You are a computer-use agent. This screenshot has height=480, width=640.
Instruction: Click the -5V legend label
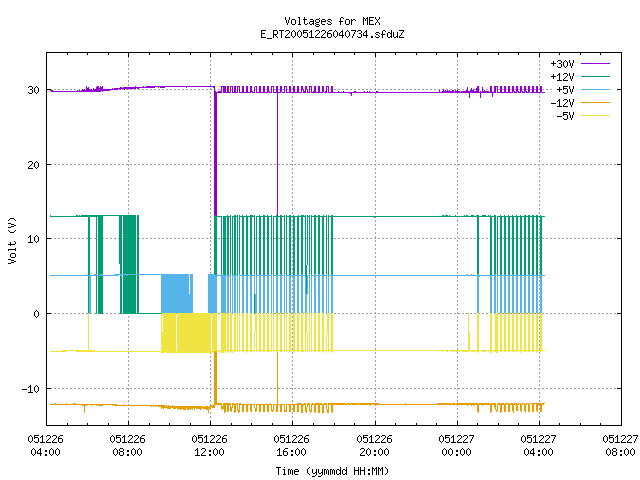point(565,116)
